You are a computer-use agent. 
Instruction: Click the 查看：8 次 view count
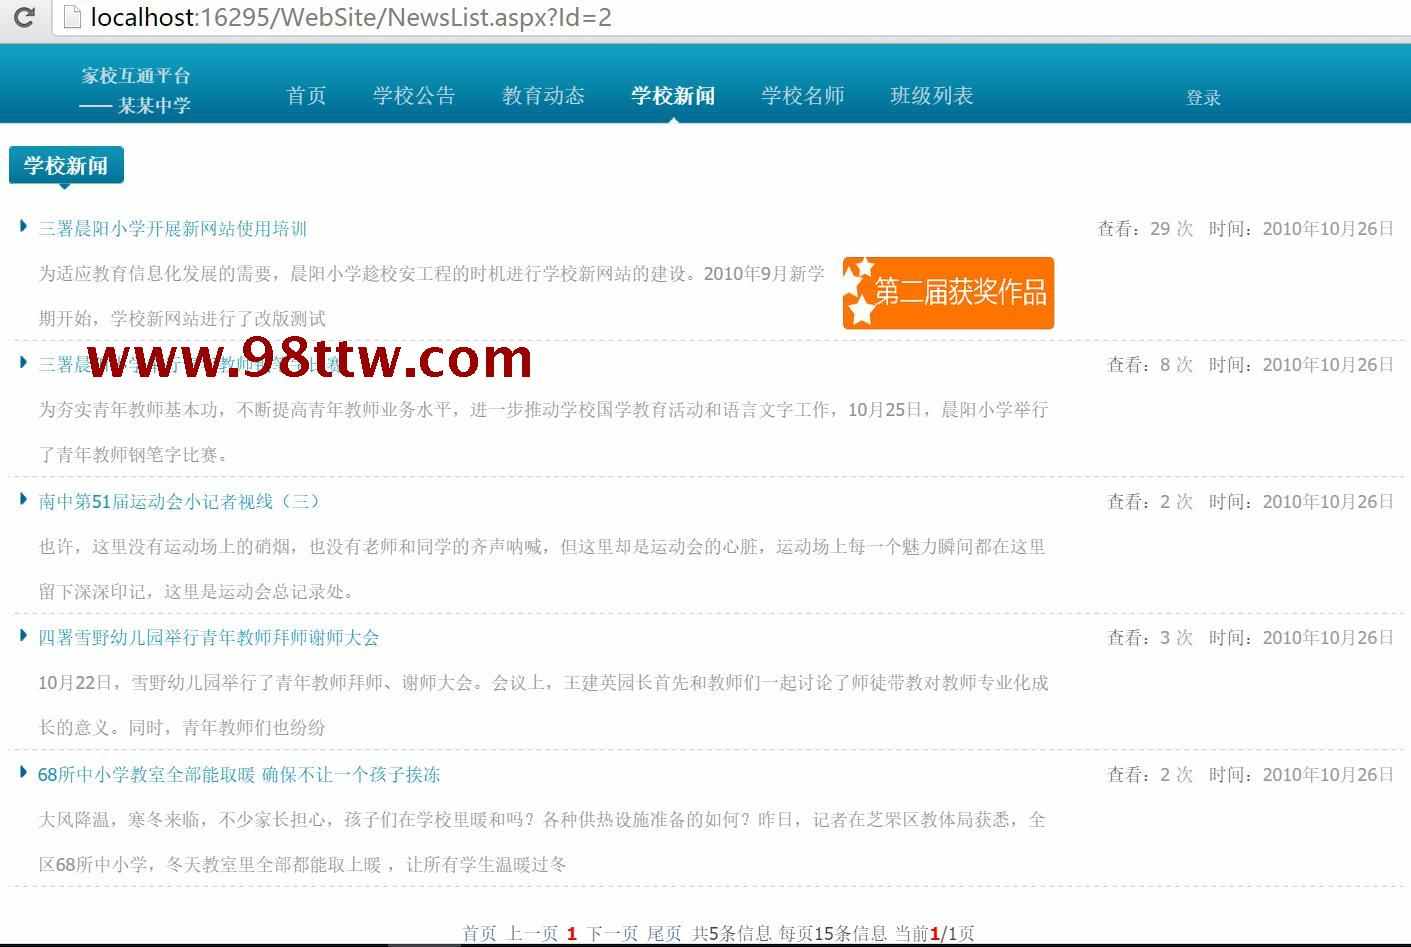[1150, 364]
